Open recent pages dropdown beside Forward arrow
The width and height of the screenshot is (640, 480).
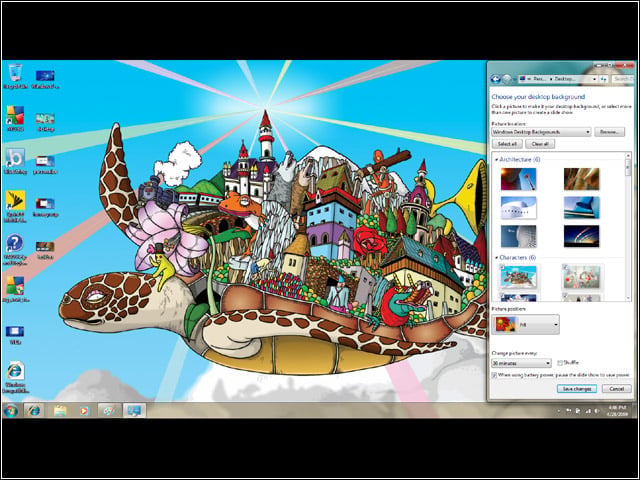tap(514, 79)
